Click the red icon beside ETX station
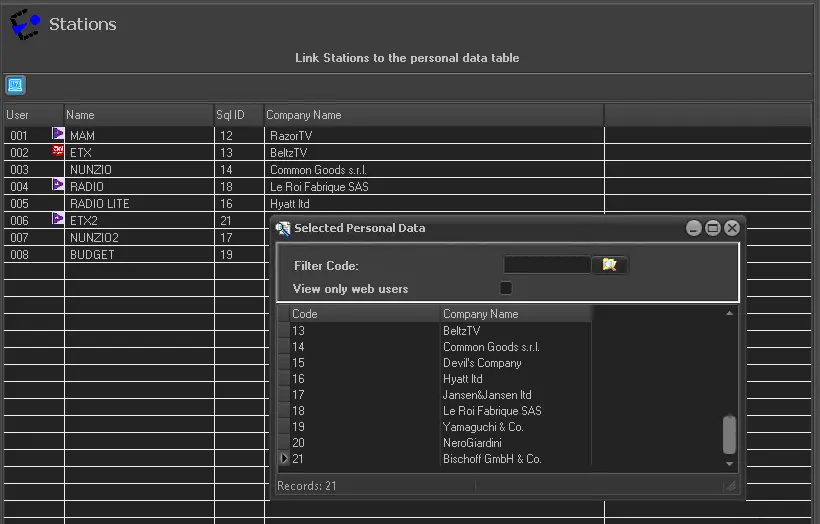 click(x=58, y=150)
